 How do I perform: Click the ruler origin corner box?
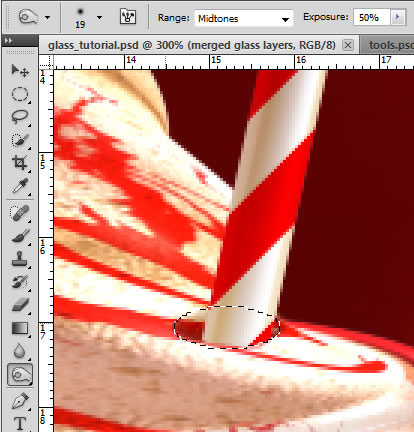tap(46, 62)
